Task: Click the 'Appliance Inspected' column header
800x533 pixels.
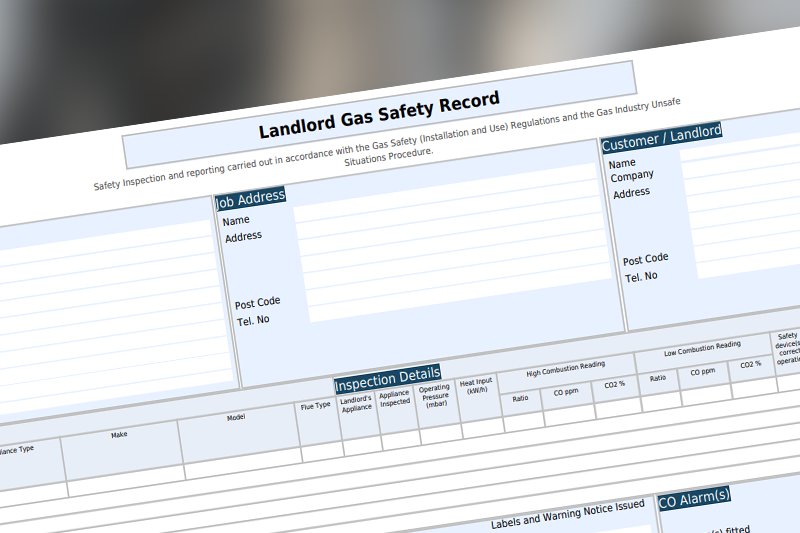Action: point(394,398)
